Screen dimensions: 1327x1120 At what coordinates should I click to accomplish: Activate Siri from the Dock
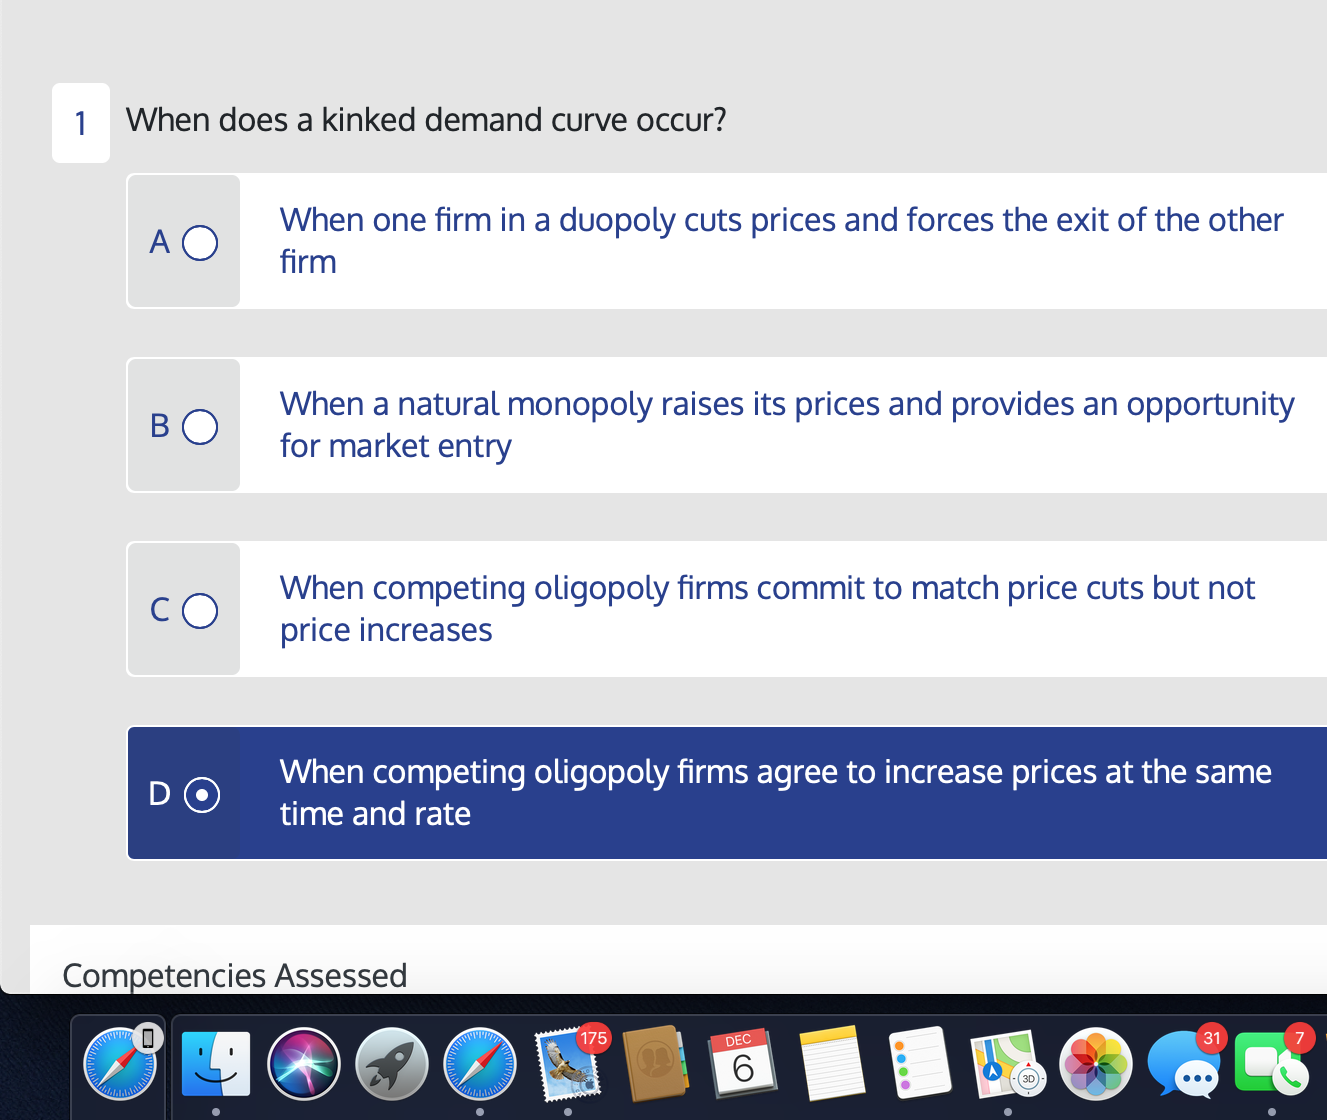click(303, 1063)
